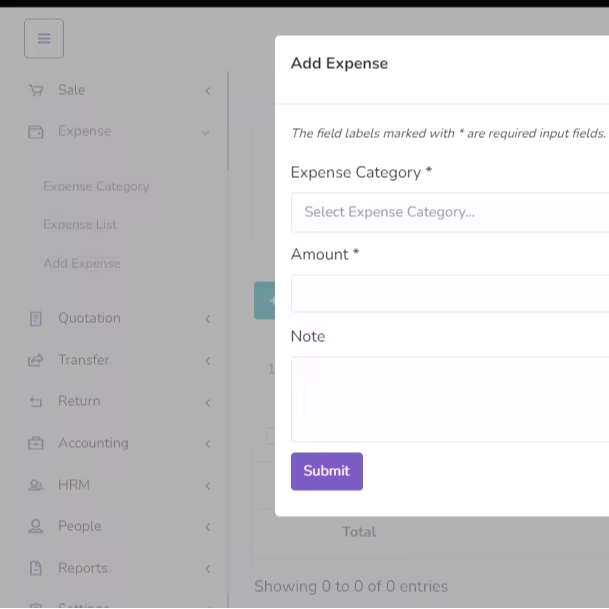Open the Select Expense Category dropdown
609x609 pixels.
coord(450,212)
